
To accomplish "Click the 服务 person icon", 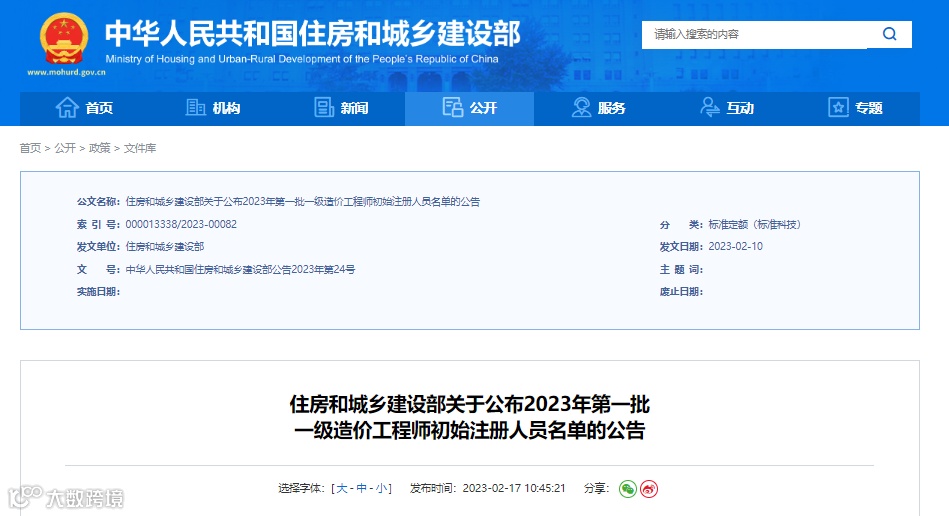I will (x=581, y=108).
